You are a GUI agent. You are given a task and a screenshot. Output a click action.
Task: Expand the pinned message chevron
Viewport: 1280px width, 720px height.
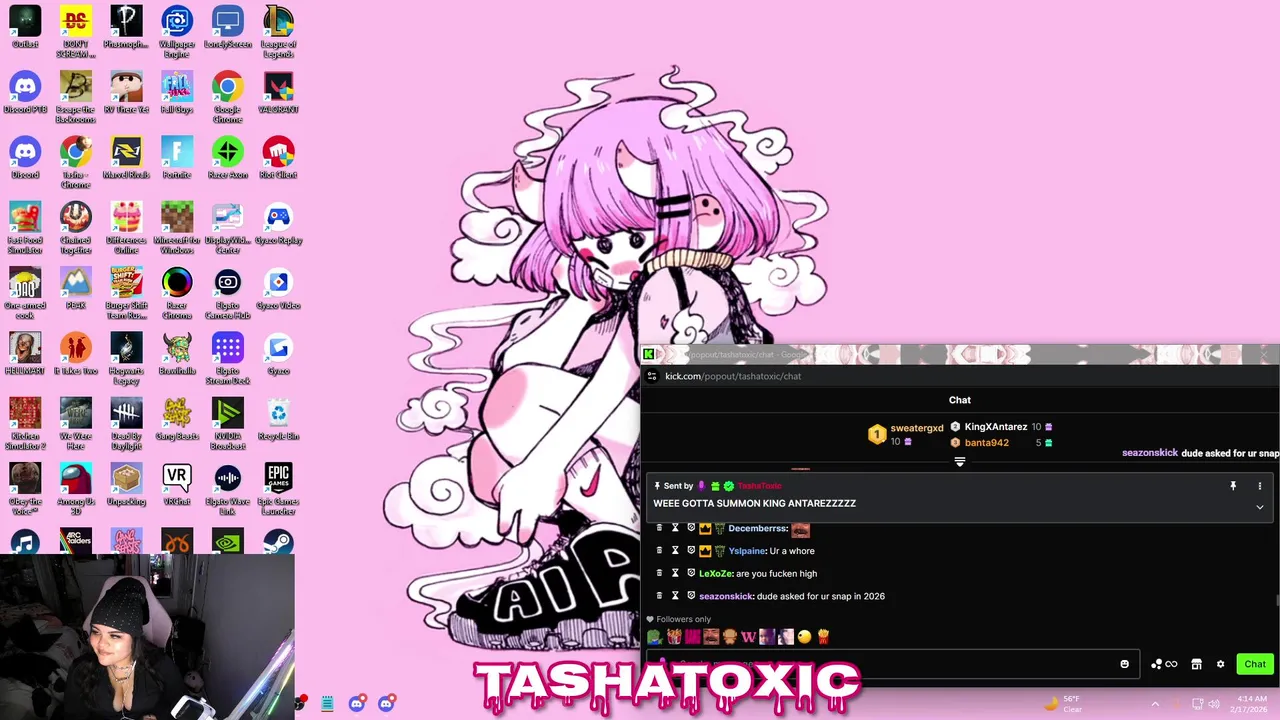click(x=1259, y=507)
